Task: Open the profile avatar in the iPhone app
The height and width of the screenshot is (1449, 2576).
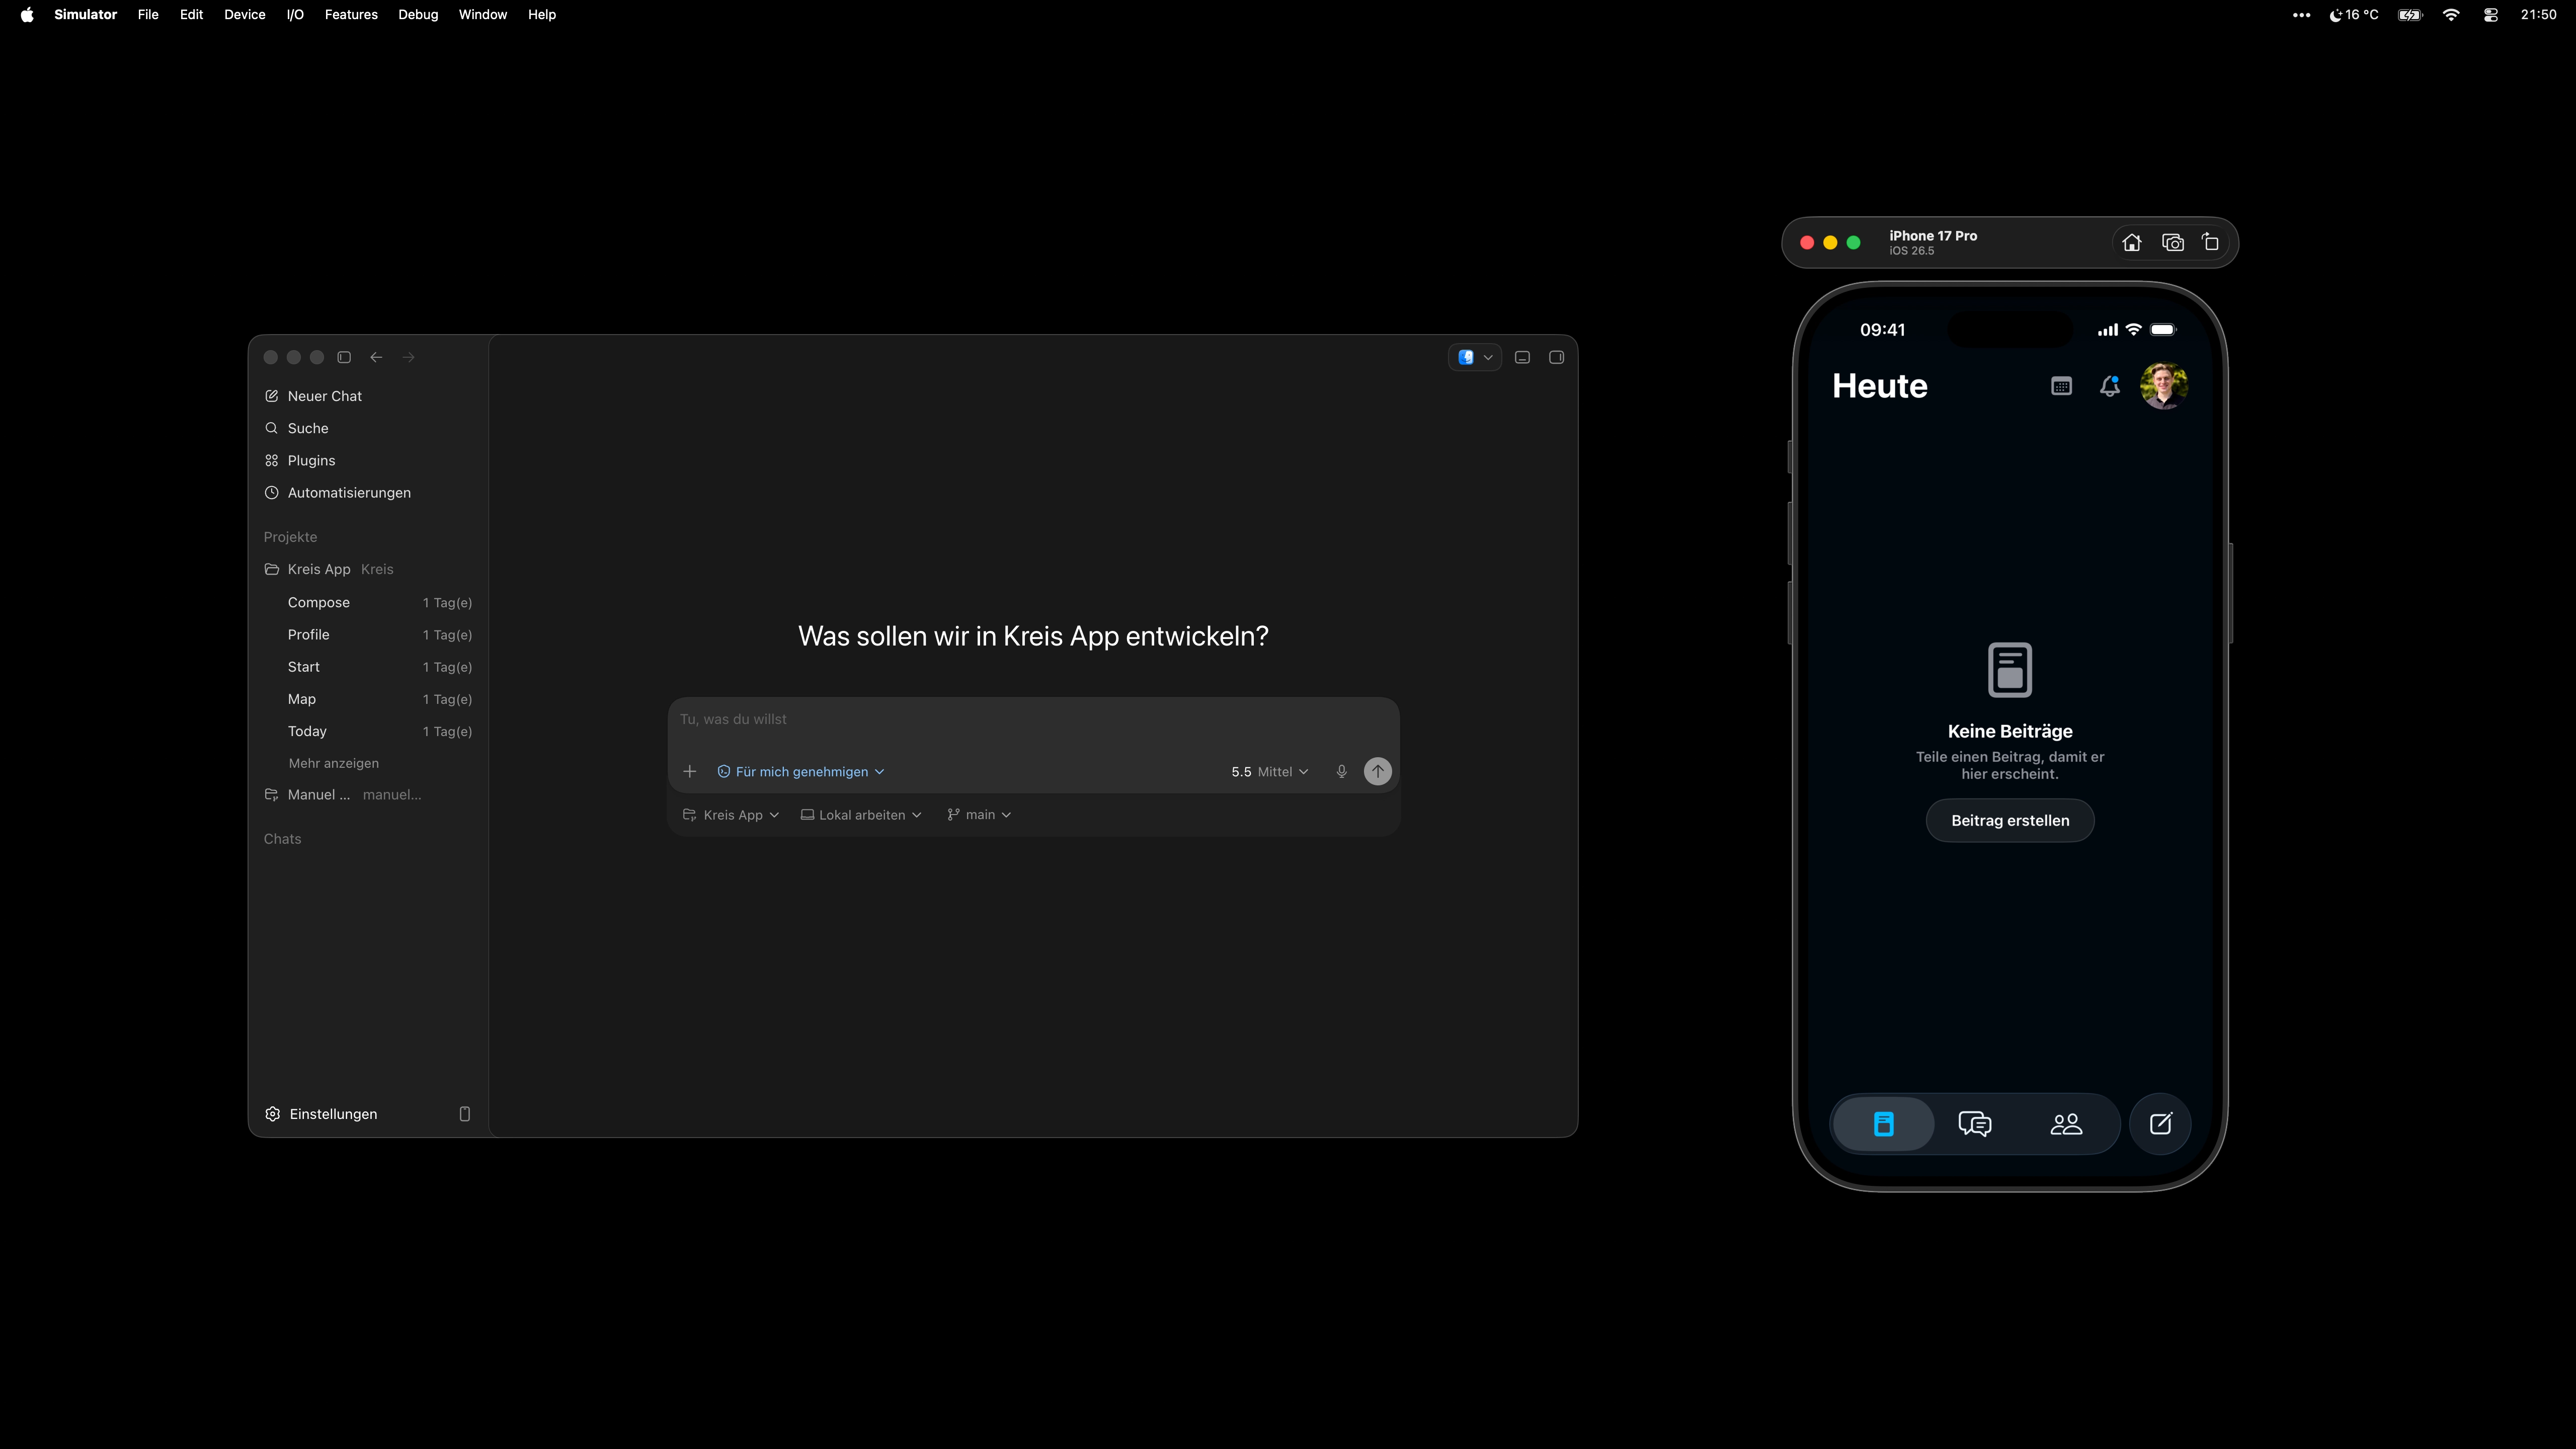Action: (2164, 386)
